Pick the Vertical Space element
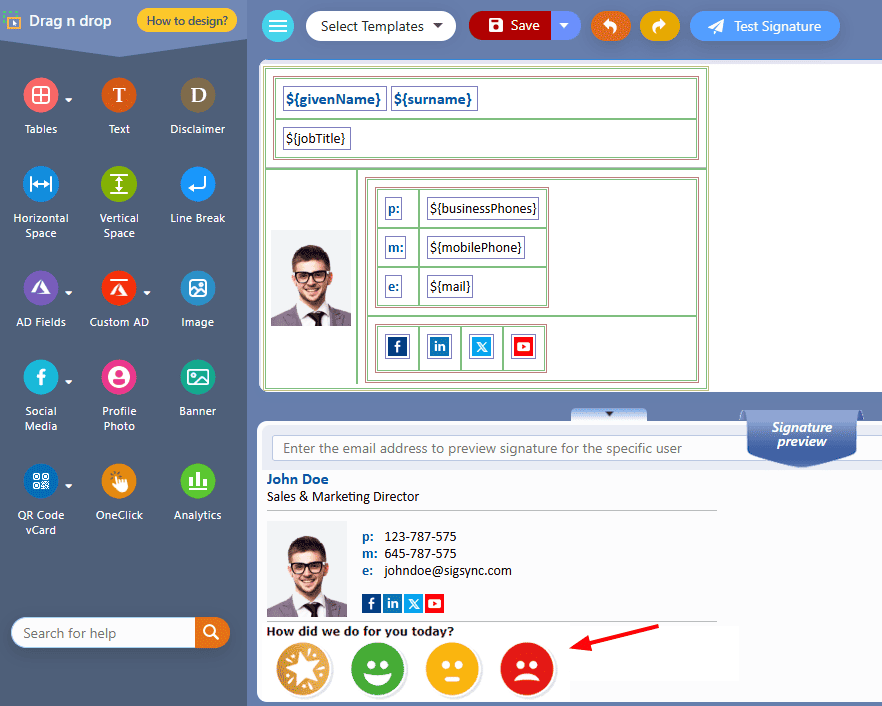This screenshot has width=882, height=706. point(119,184)
